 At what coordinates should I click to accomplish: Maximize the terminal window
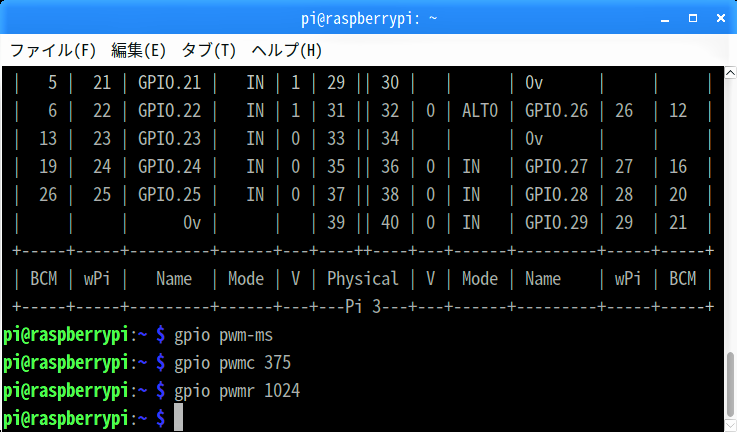coord(691,17)
